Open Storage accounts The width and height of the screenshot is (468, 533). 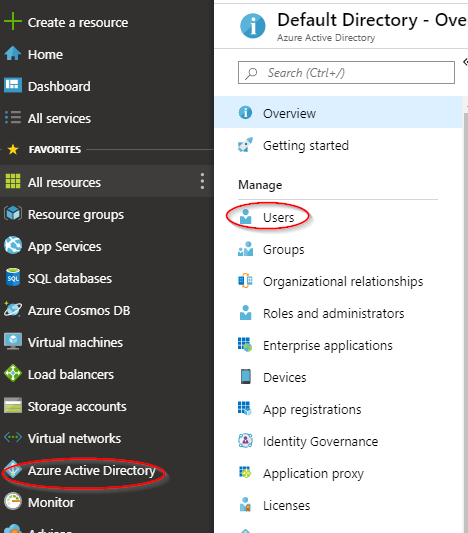(77, 407)
